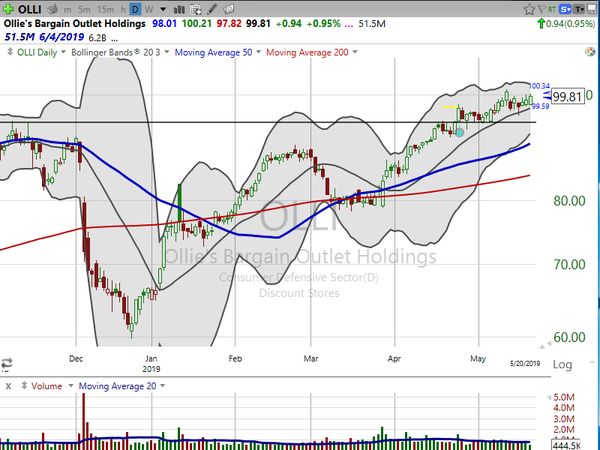Click the 80.00 price scale label
The width and height of the screenshot is (600, 450).
coord(569,201)
